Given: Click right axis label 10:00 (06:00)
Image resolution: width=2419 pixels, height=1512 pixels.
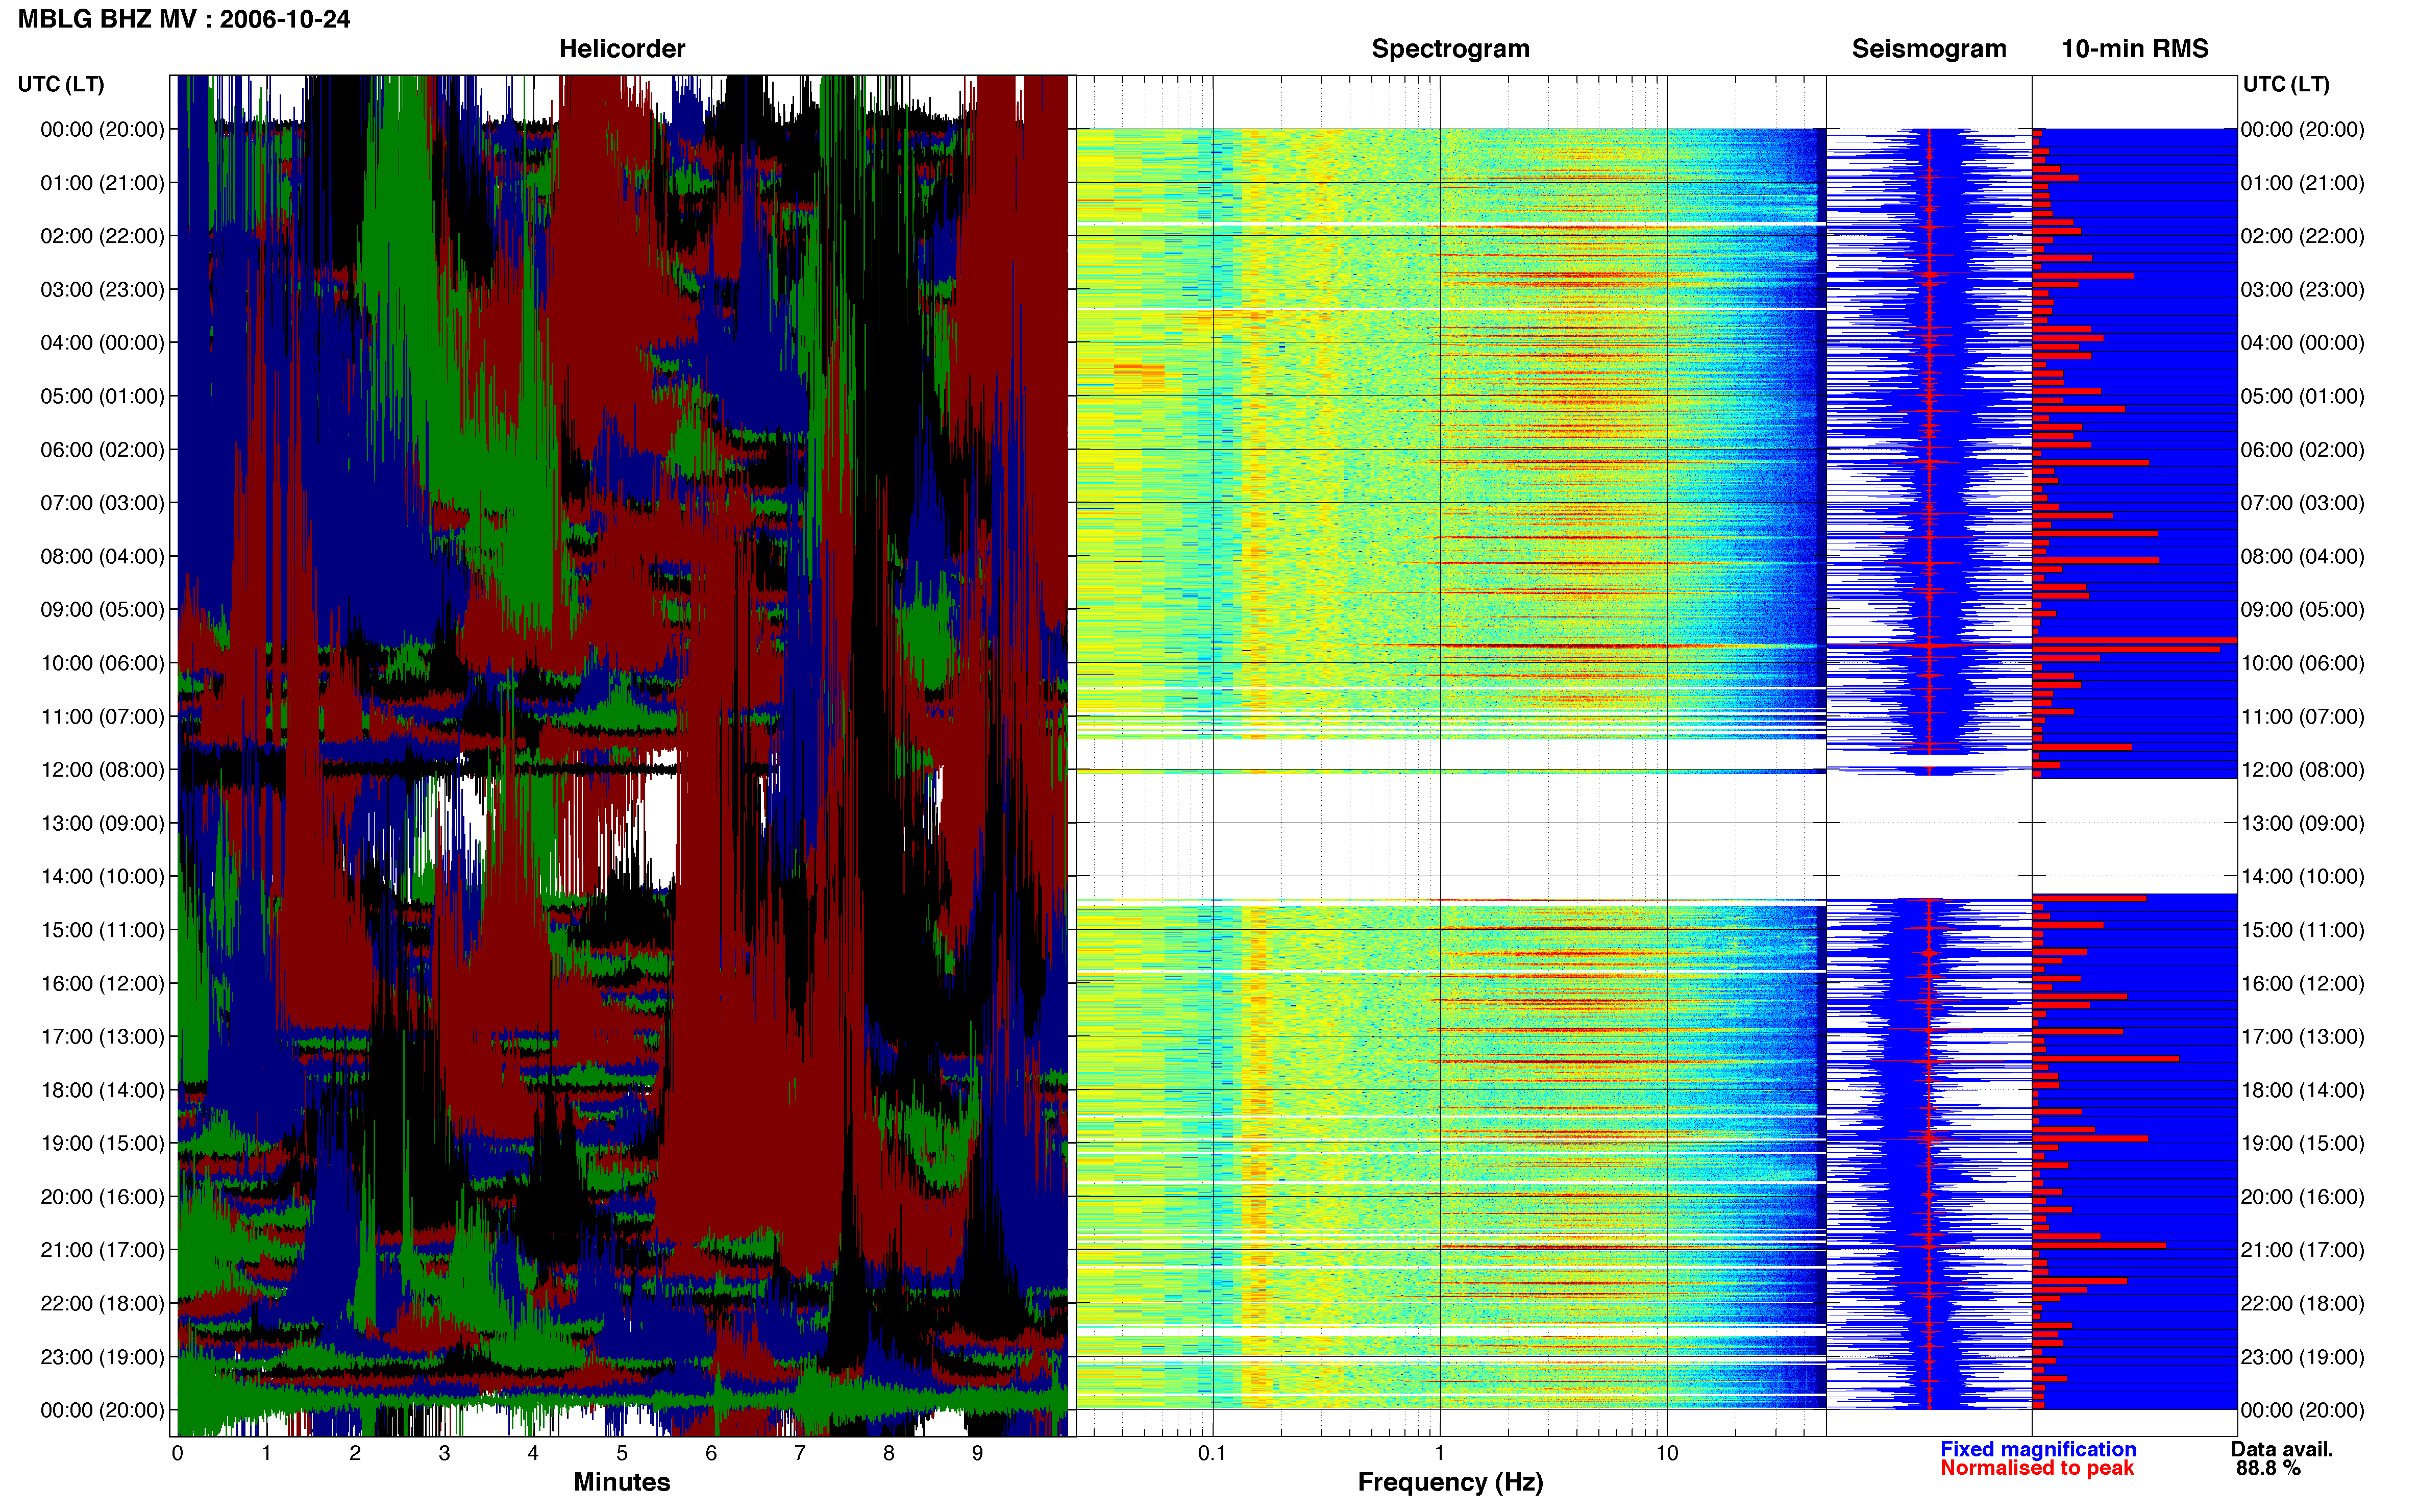Looking at the screenshot, I should (x=2302, y=663).
